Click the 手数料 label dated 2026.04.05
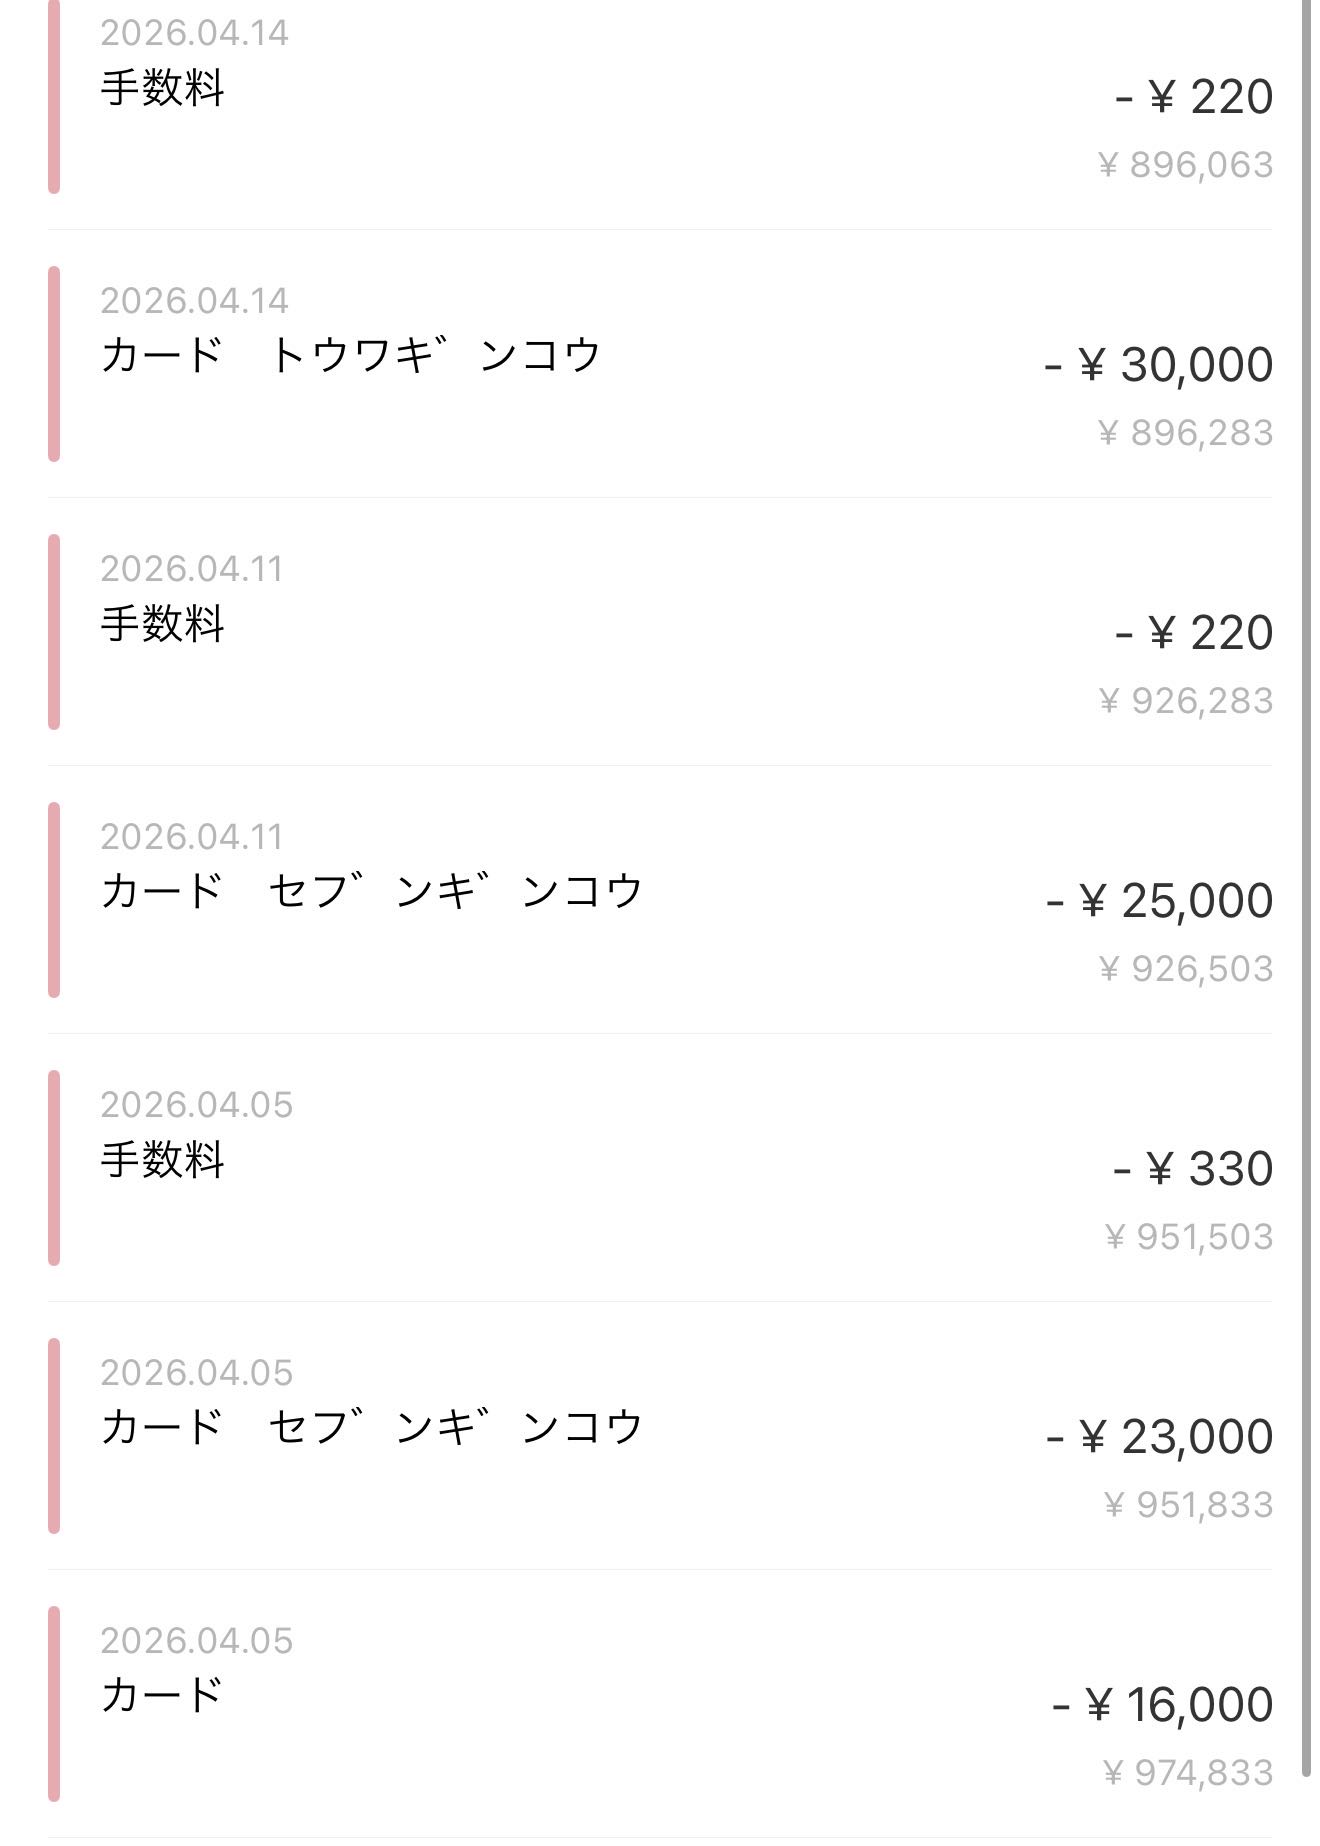This screenshot has width=1320, height=1846. 162,1160
